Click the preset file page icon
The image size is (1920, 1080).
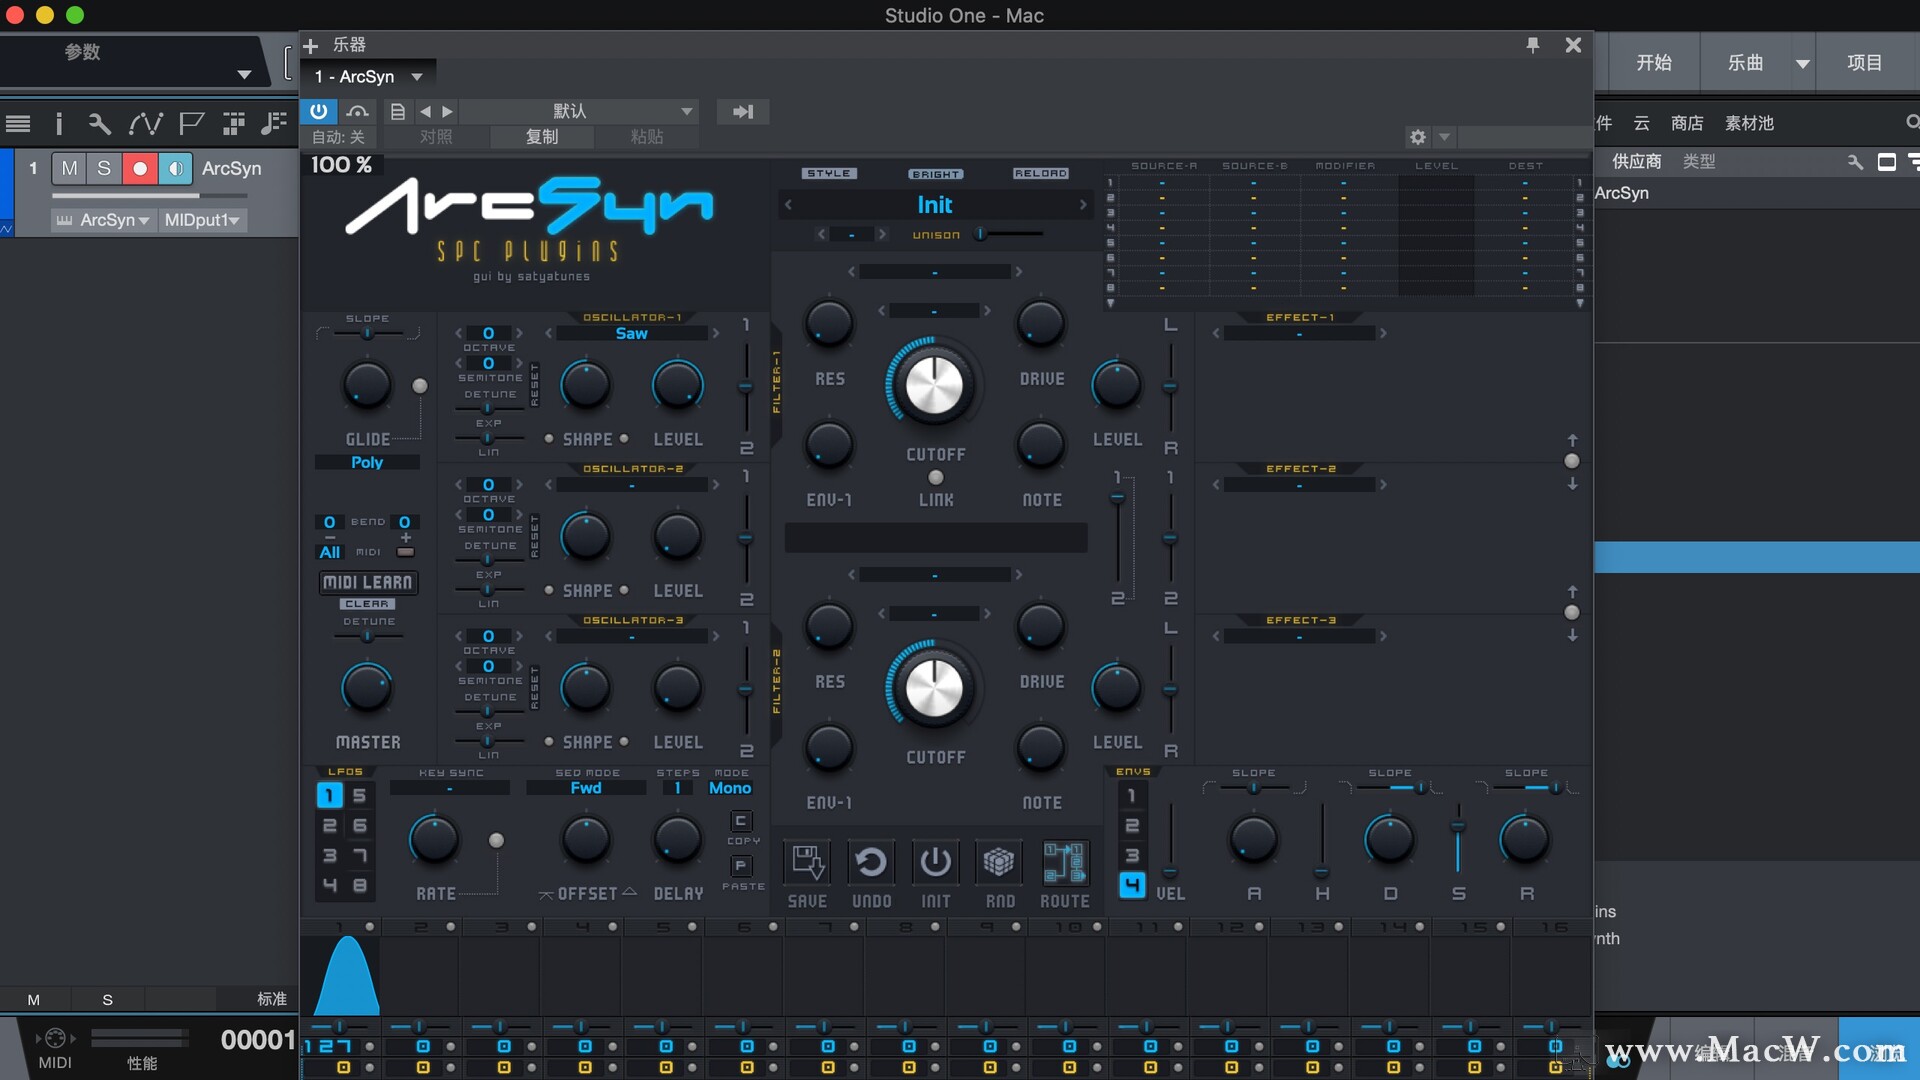point(397,111)
